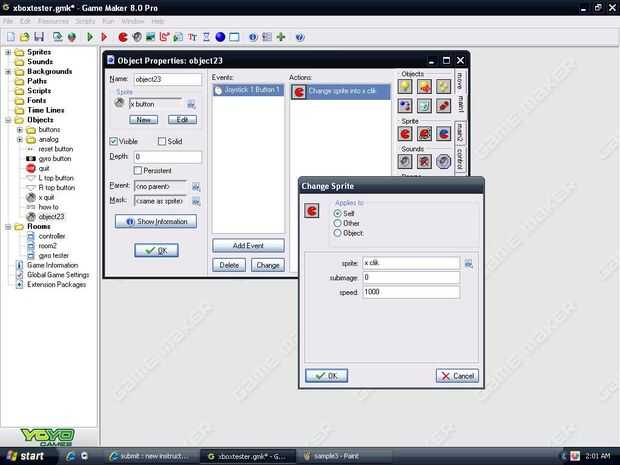Click the subimage input field

(x=411, y=278)
